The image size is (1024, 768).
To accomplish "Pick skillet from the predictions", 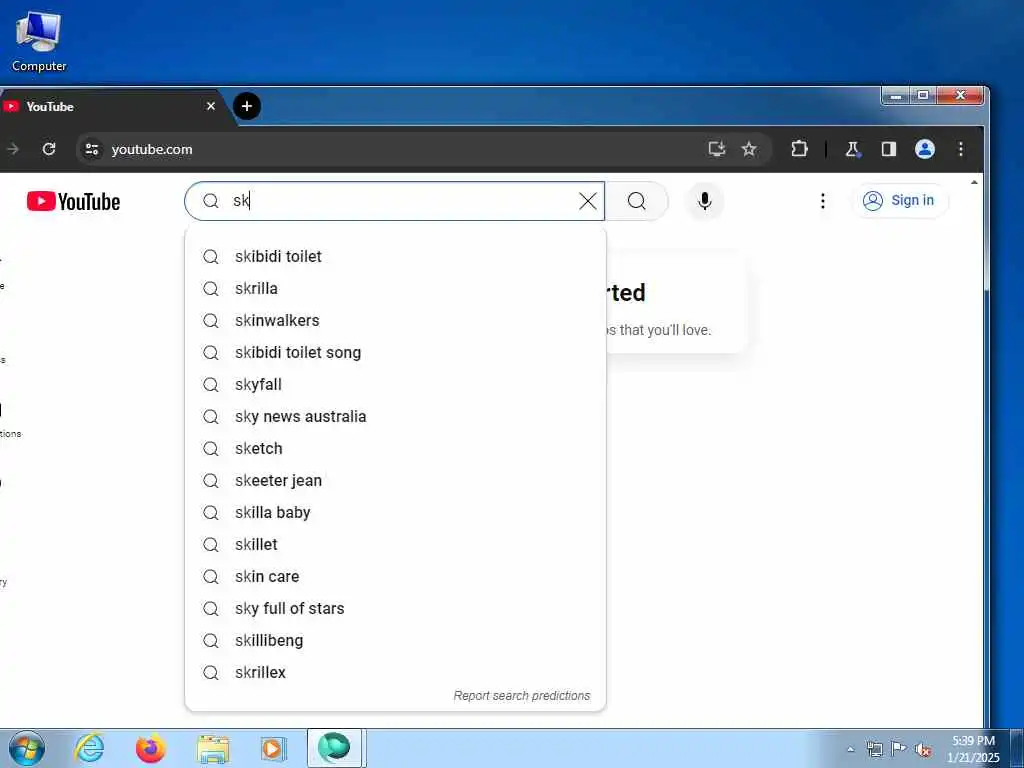I will 395,544.
